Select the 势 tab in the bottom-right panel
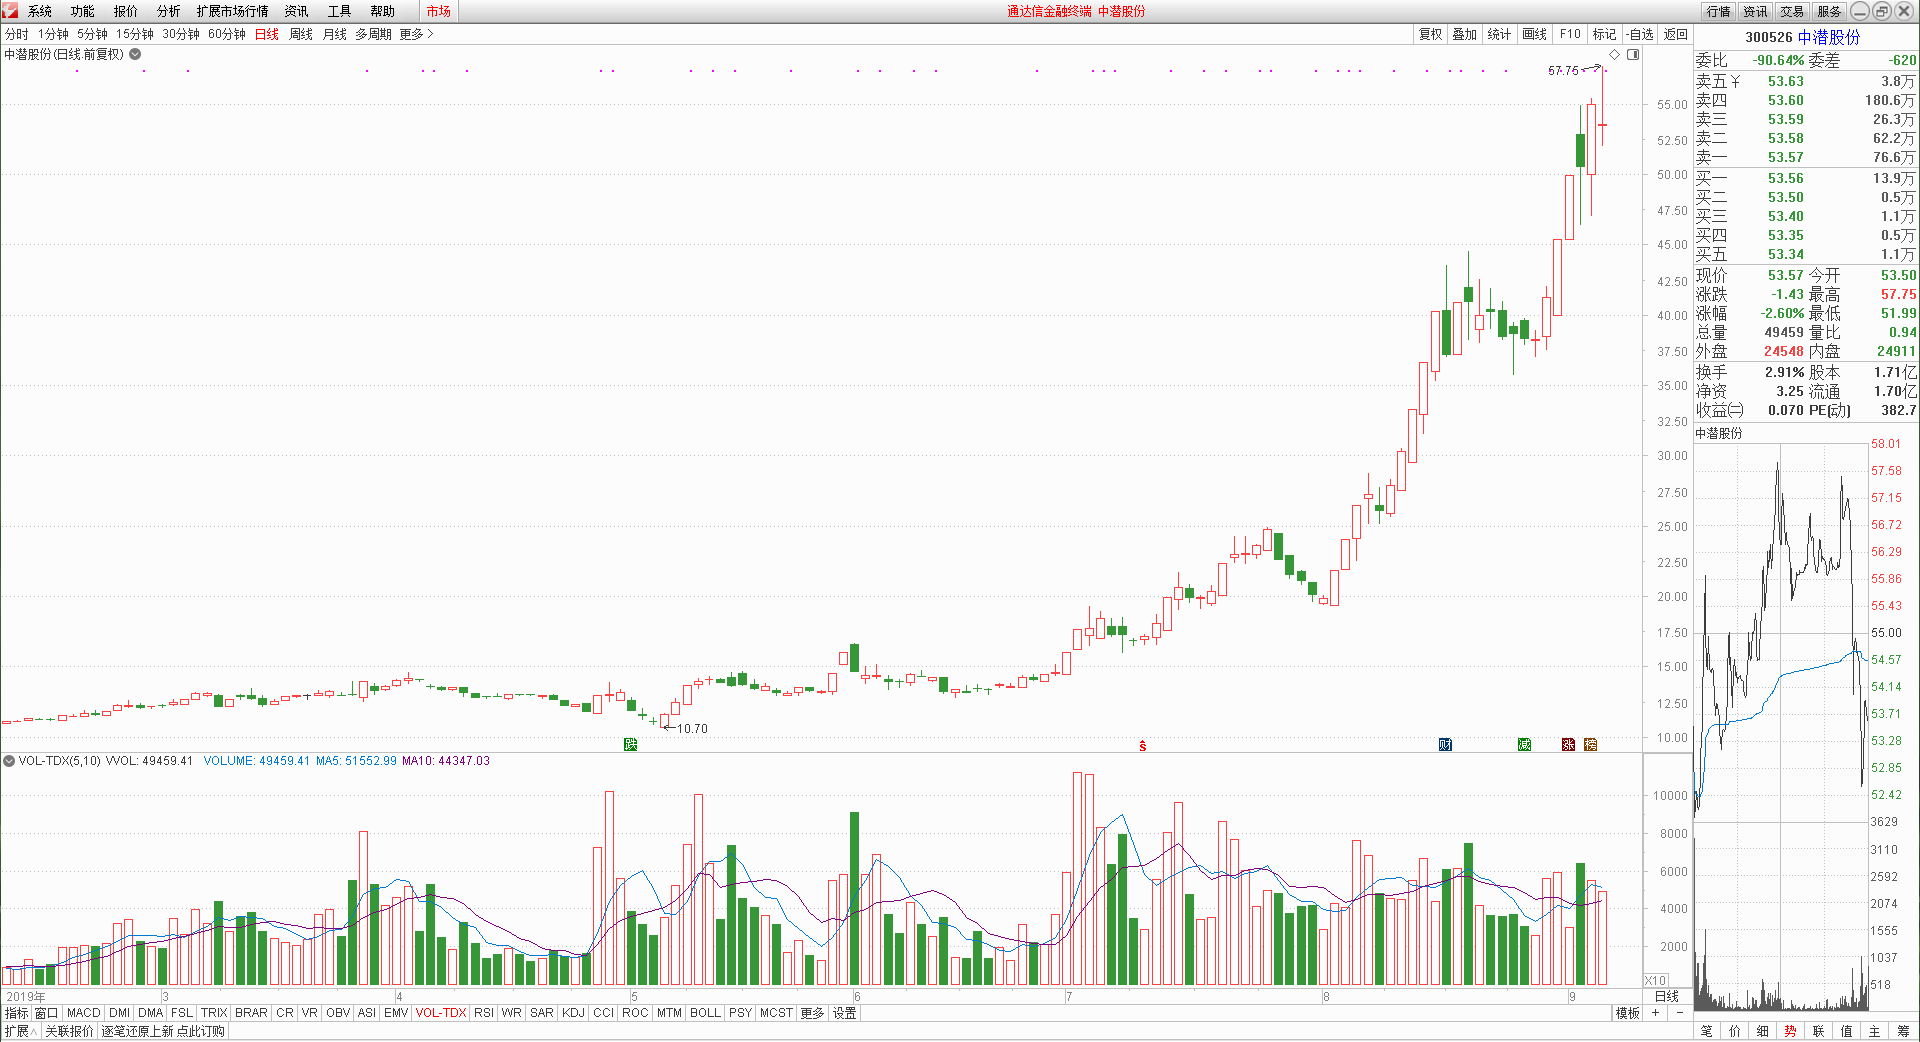 [1790, 1031]
